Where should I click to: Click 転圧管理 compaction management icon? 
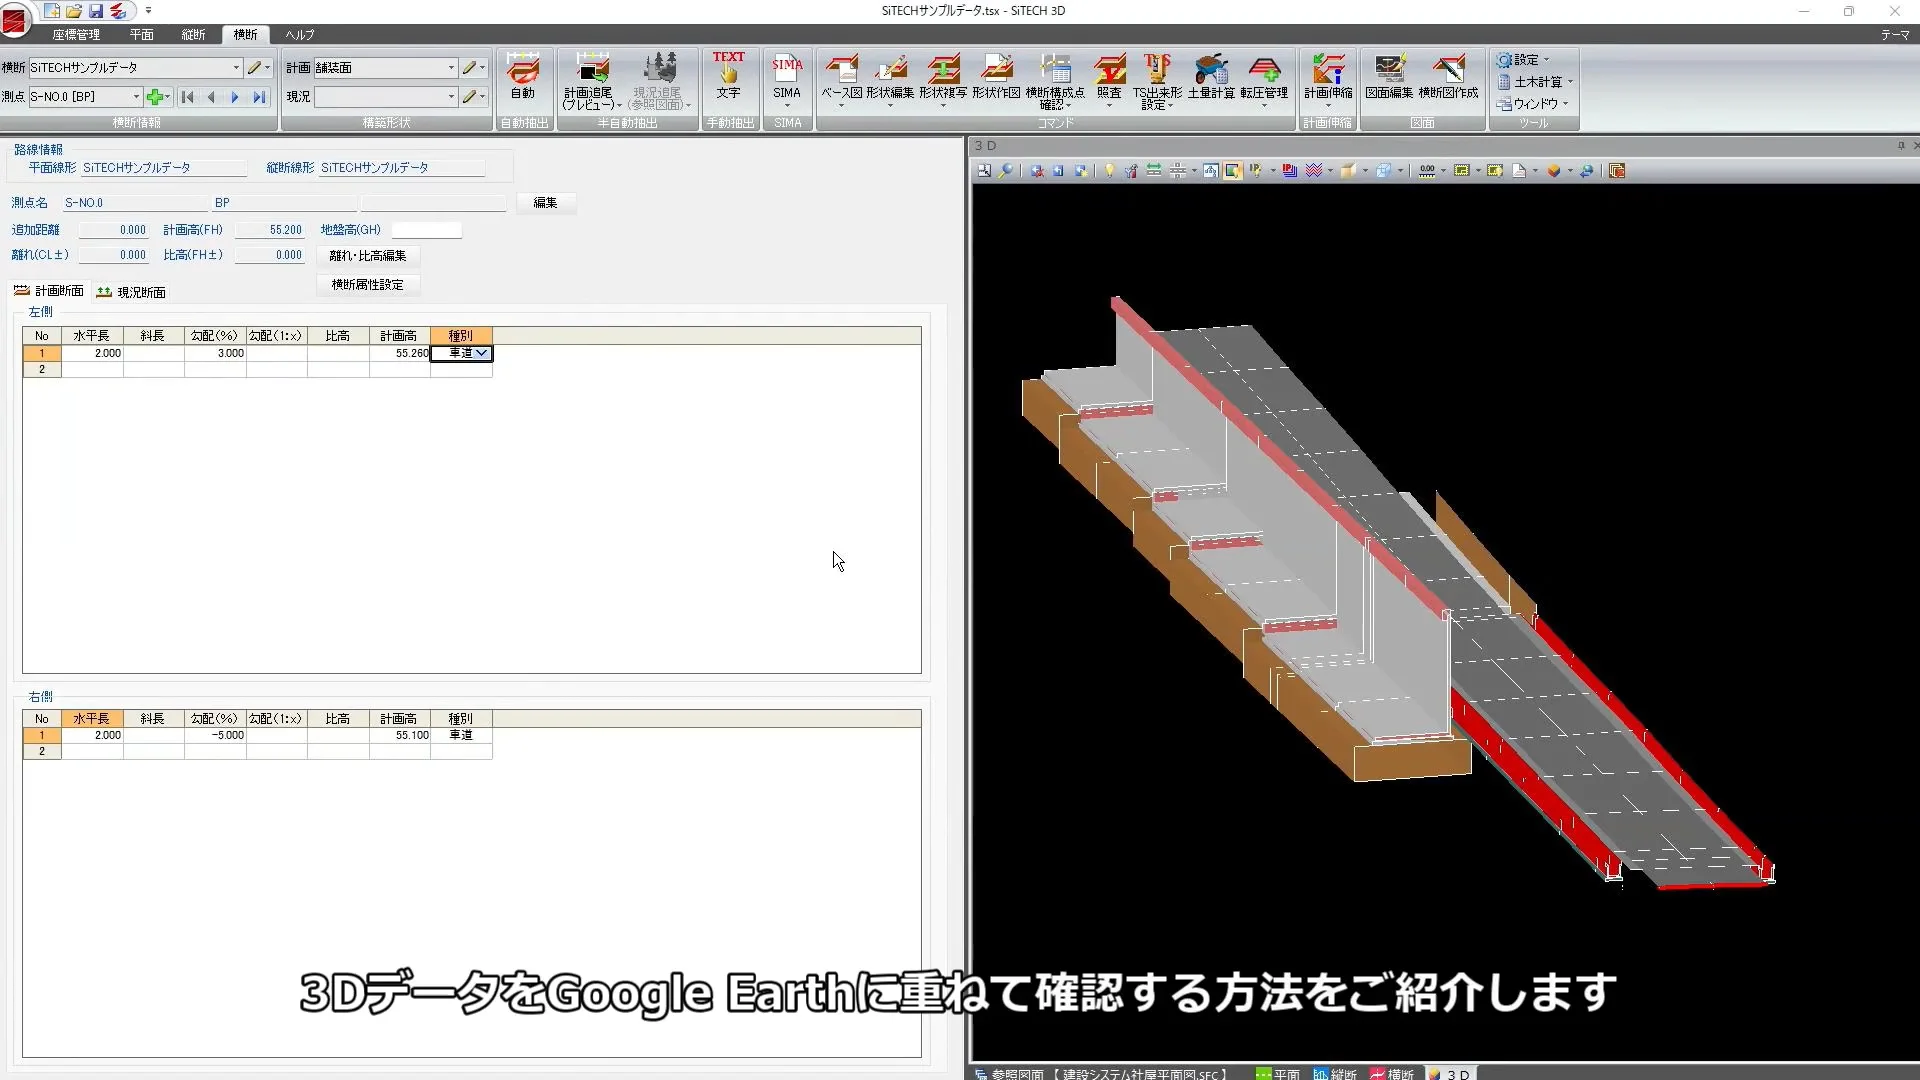coord(1264,78)
